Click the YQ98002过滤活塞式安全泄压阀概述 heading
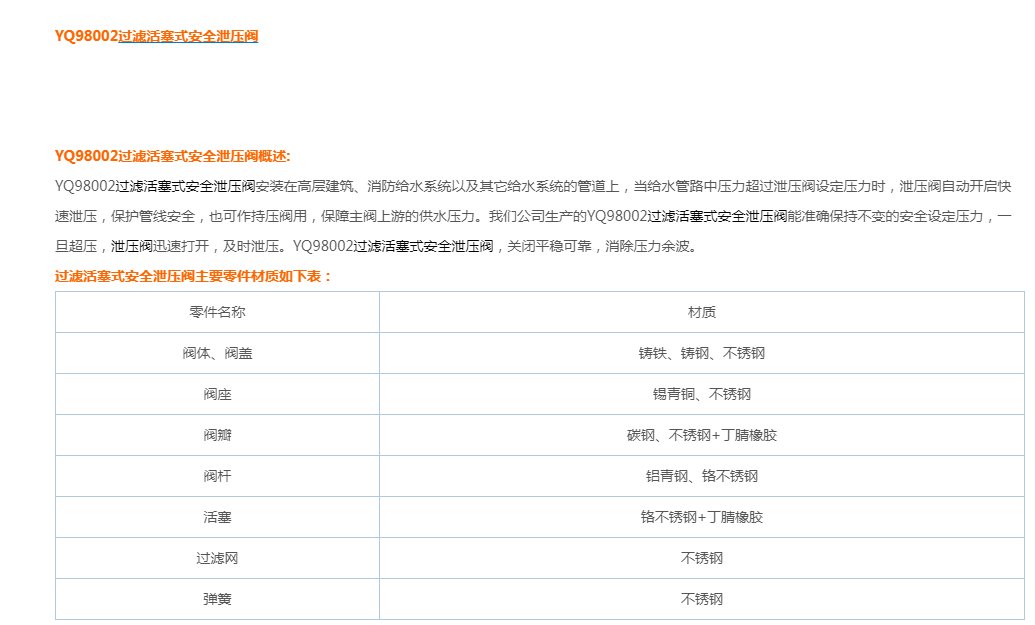Screen dimensions: 1035x625 click(172, 156)
